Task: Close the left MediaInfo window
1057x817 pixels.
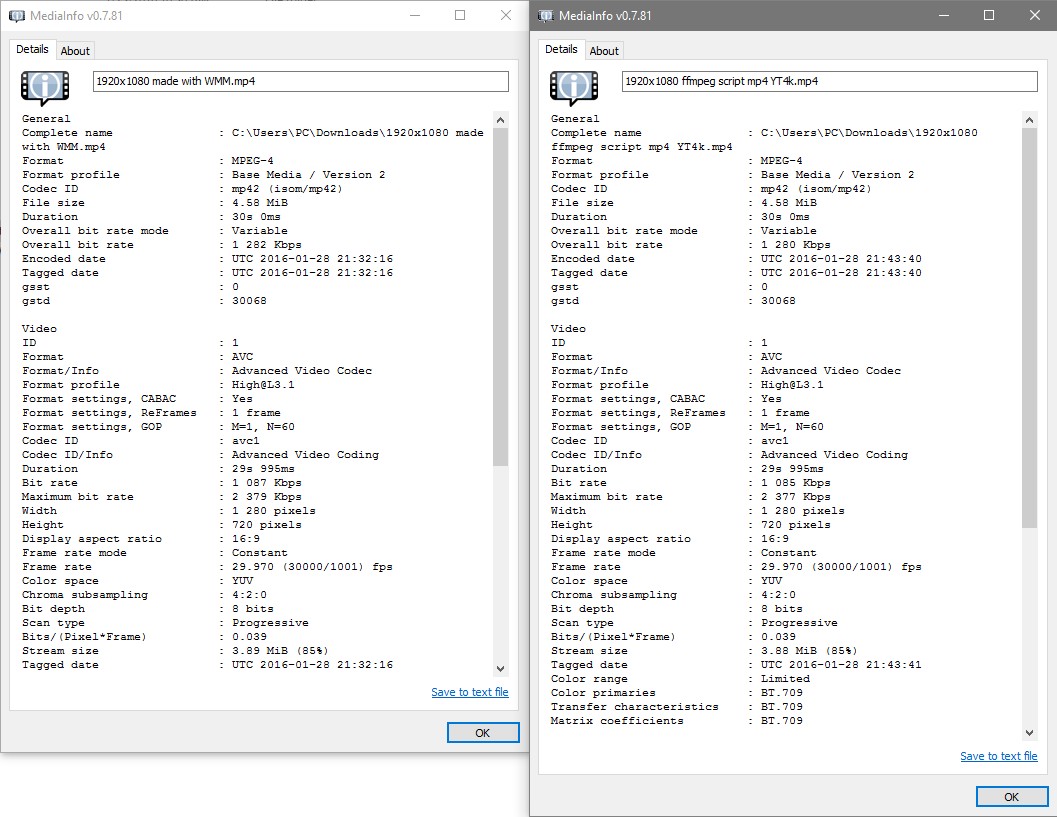Action: click(x=506, y=16)
